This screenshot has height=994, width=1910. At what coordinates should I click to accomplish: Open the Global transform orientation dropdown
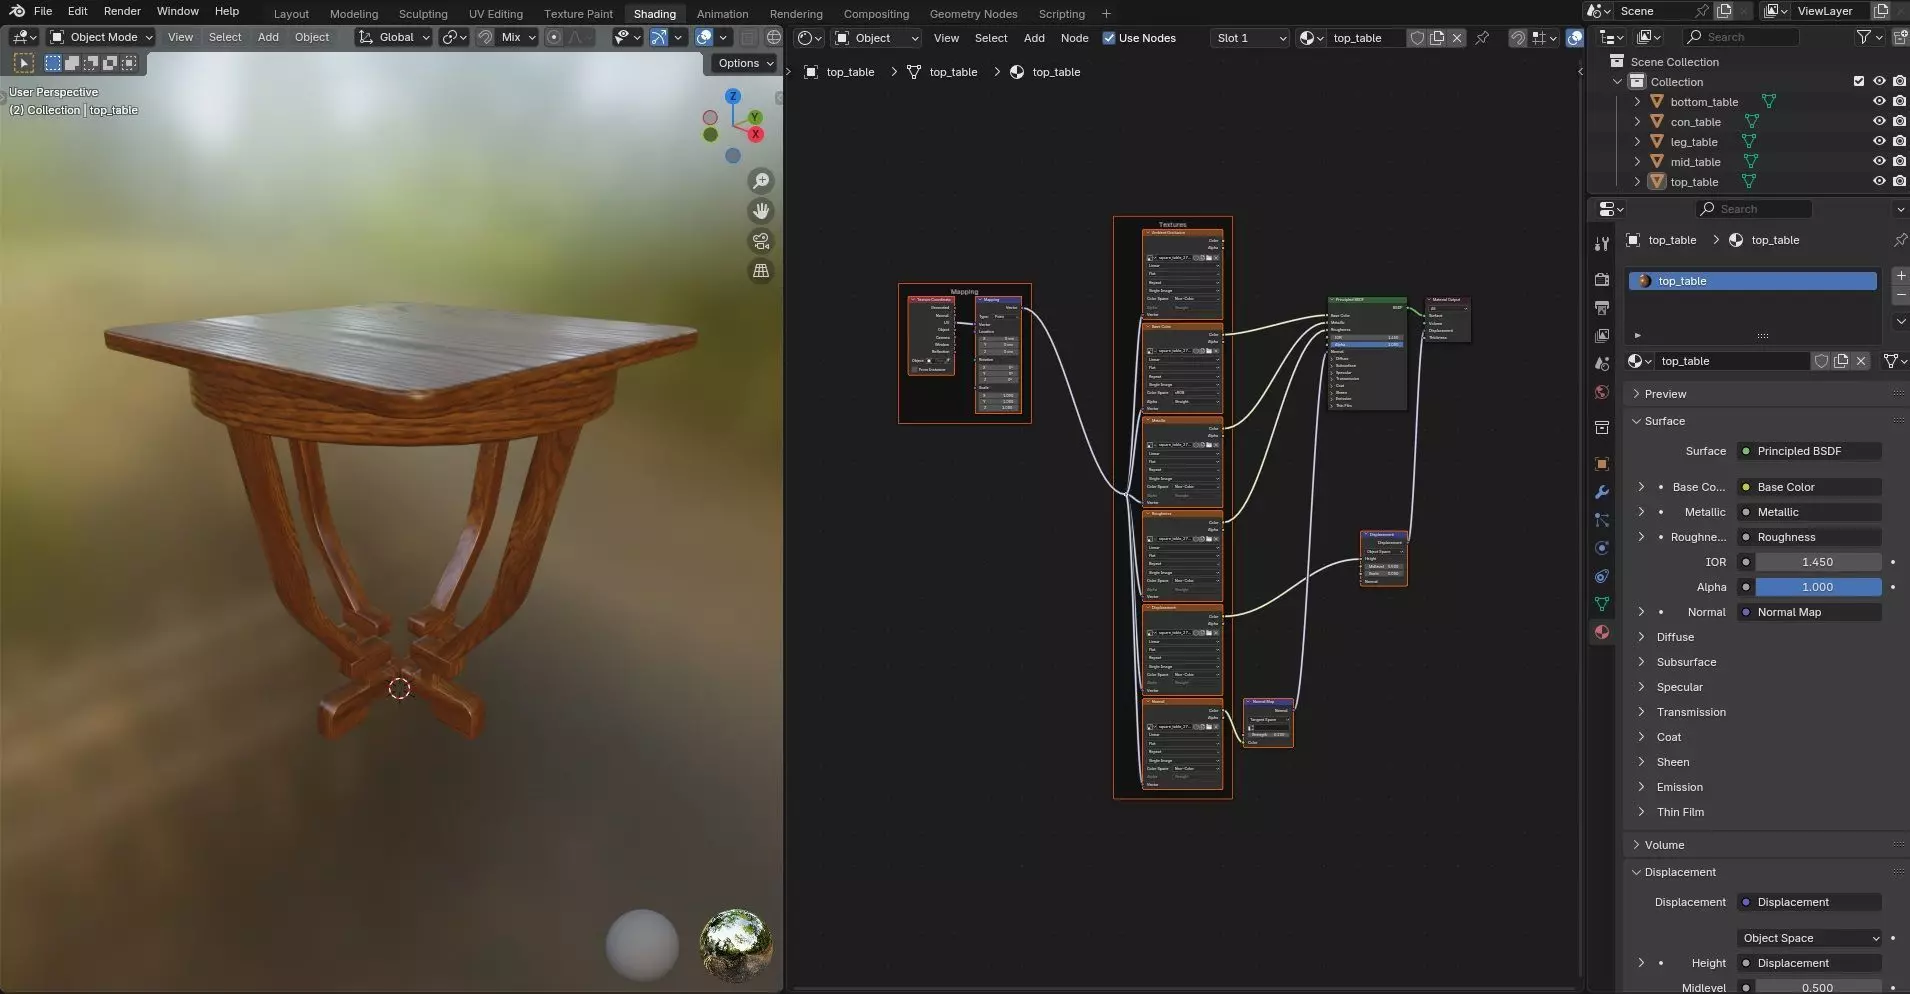(x=394, y=37)
